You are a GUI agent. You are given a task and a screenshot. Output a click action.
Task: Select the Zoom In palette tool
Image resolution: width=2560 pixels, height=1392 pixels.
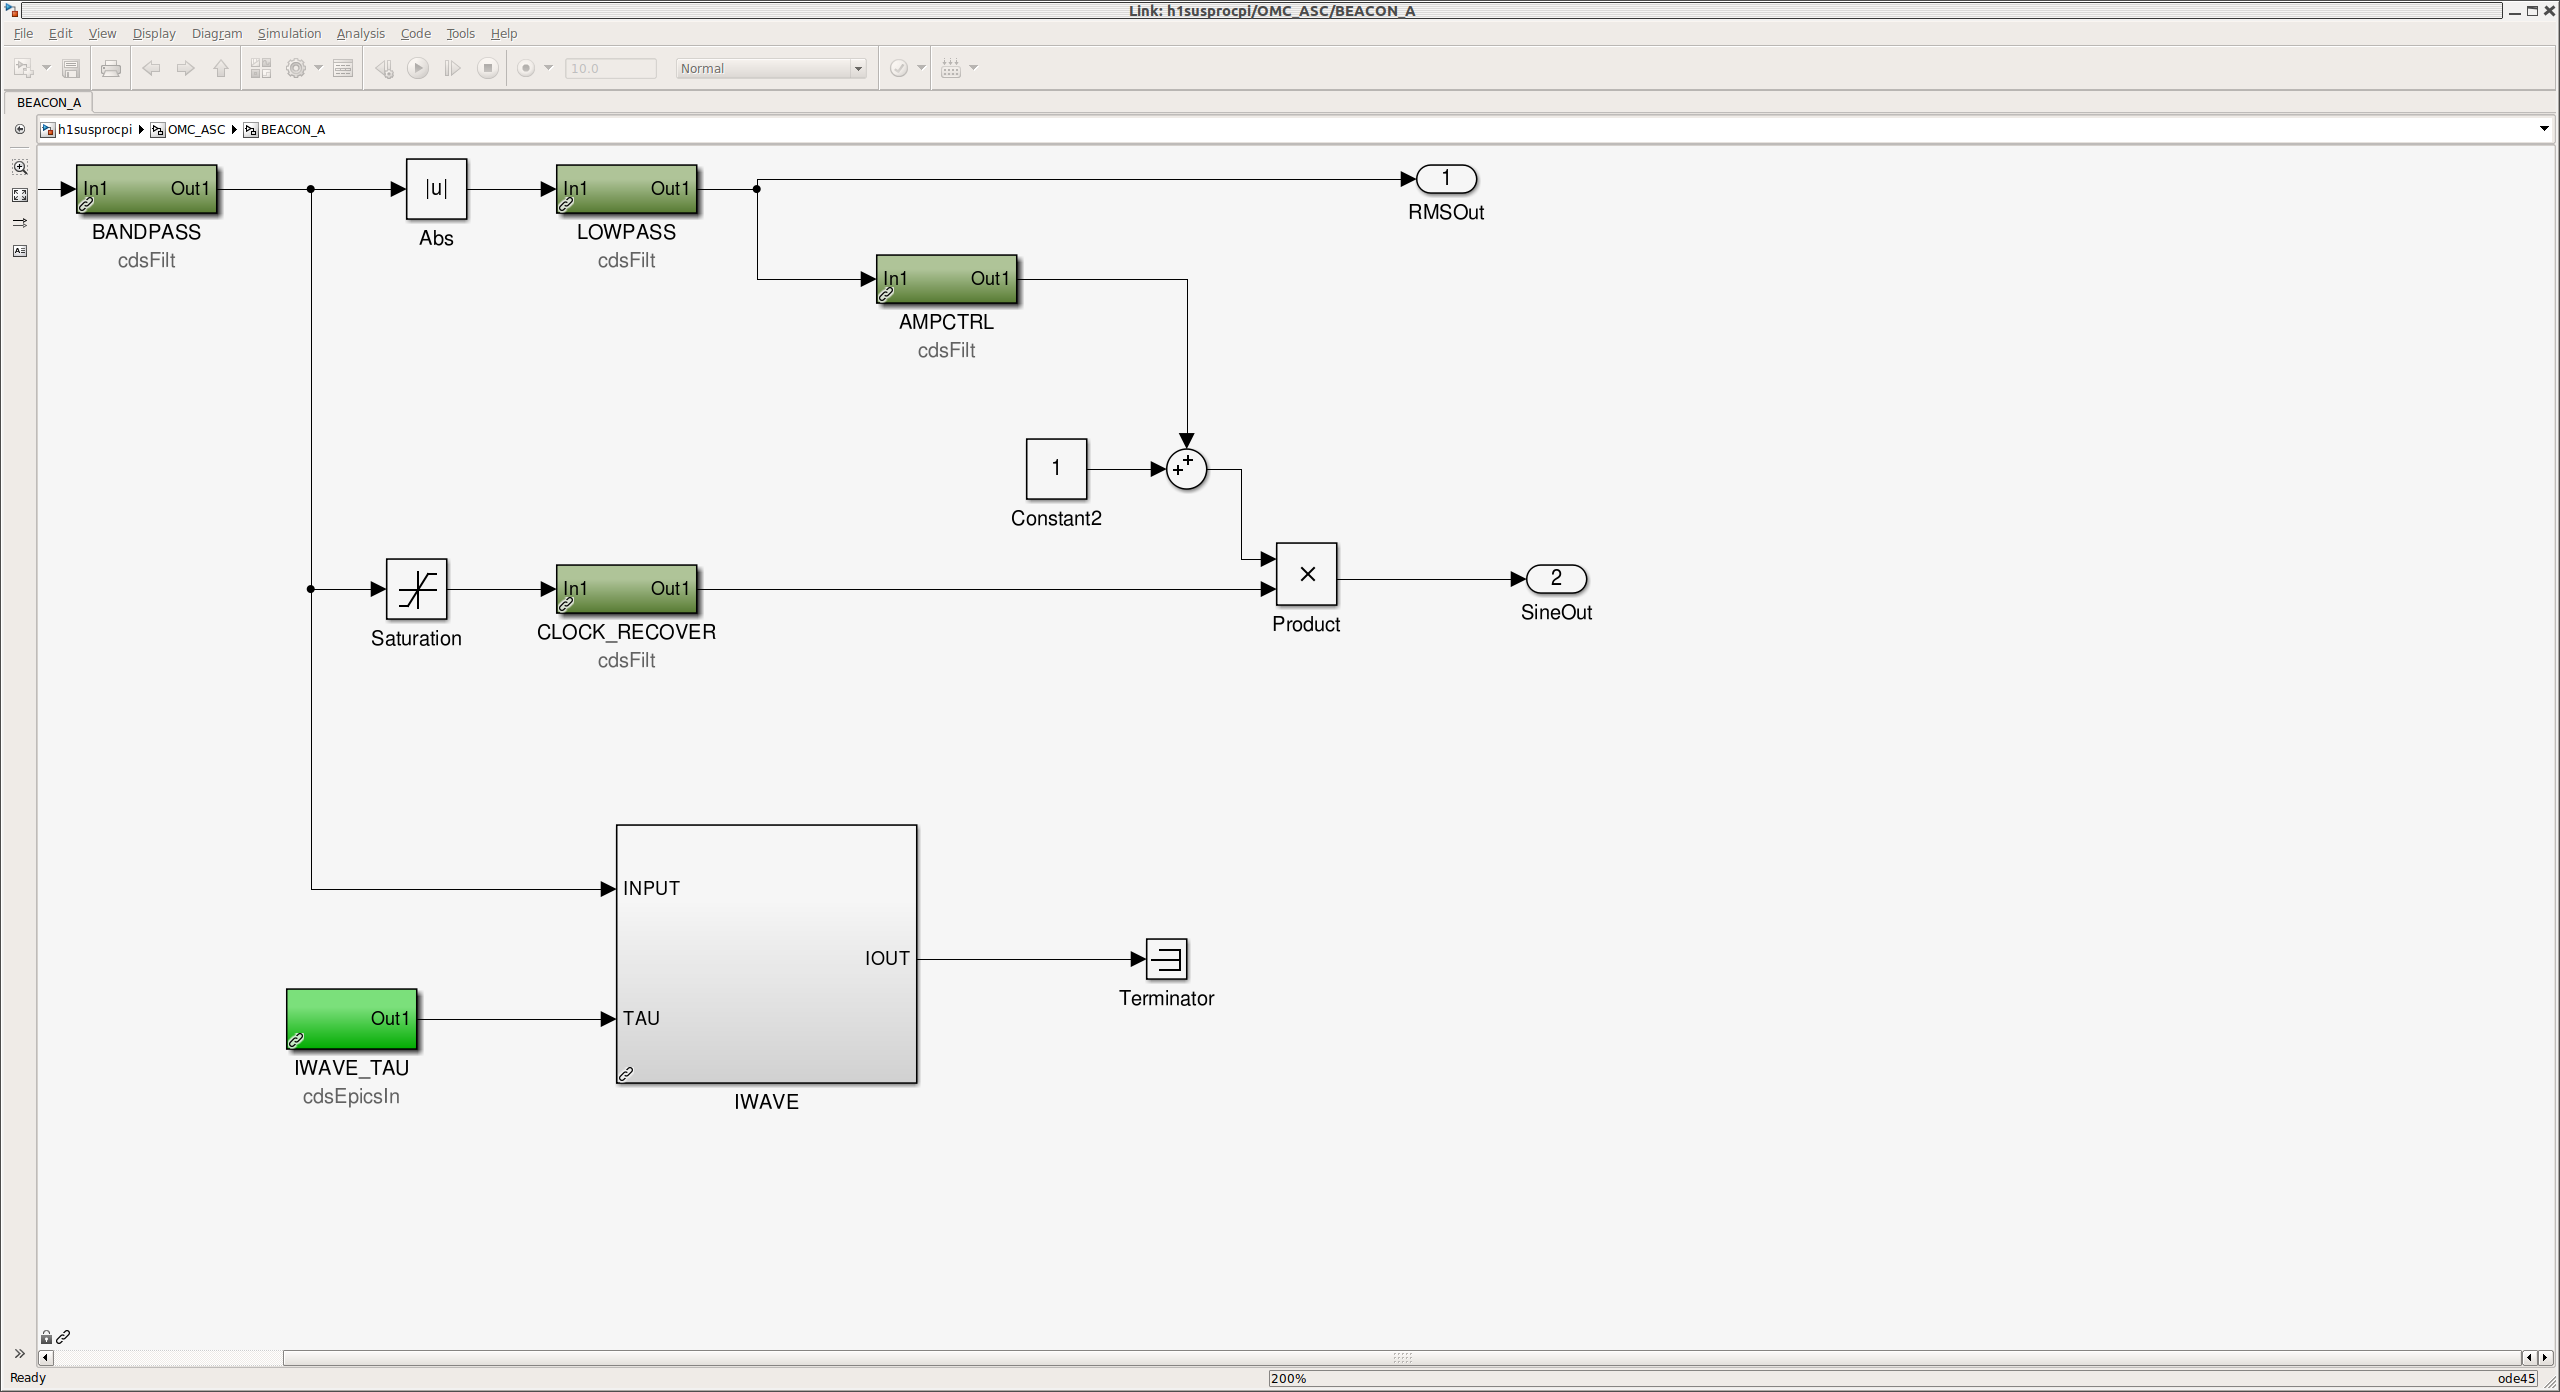tap(20, 167)
